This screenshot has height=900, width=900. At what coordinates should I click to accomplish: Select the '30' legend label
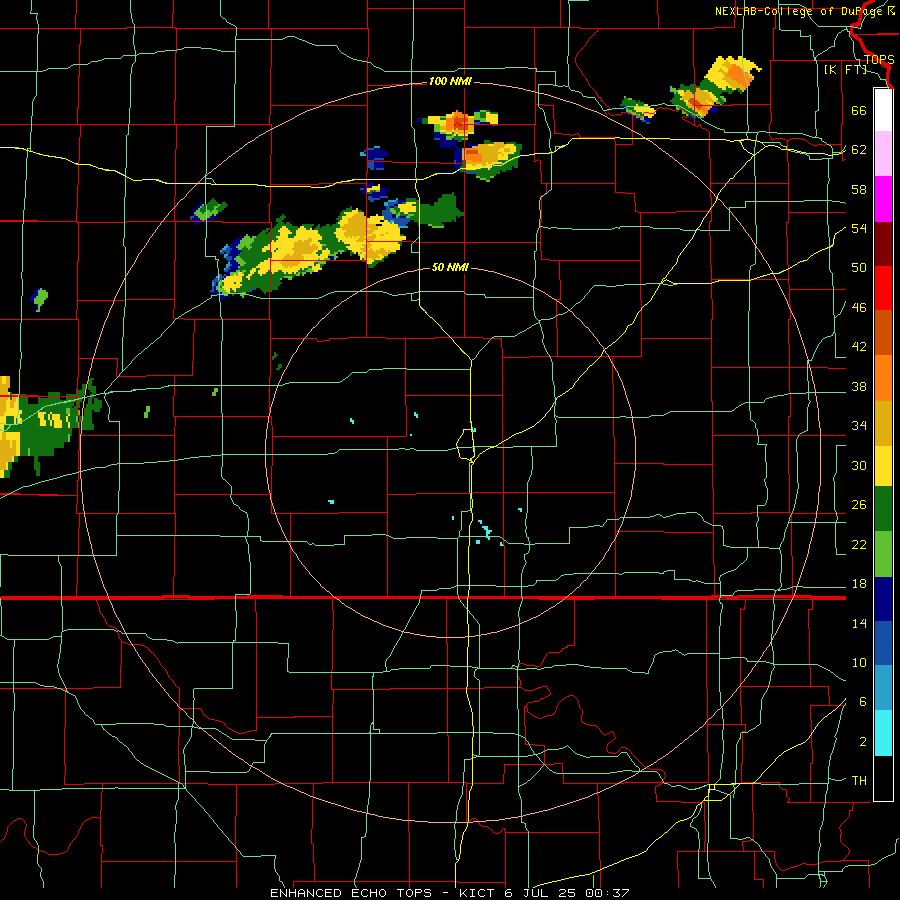[859, 465]
